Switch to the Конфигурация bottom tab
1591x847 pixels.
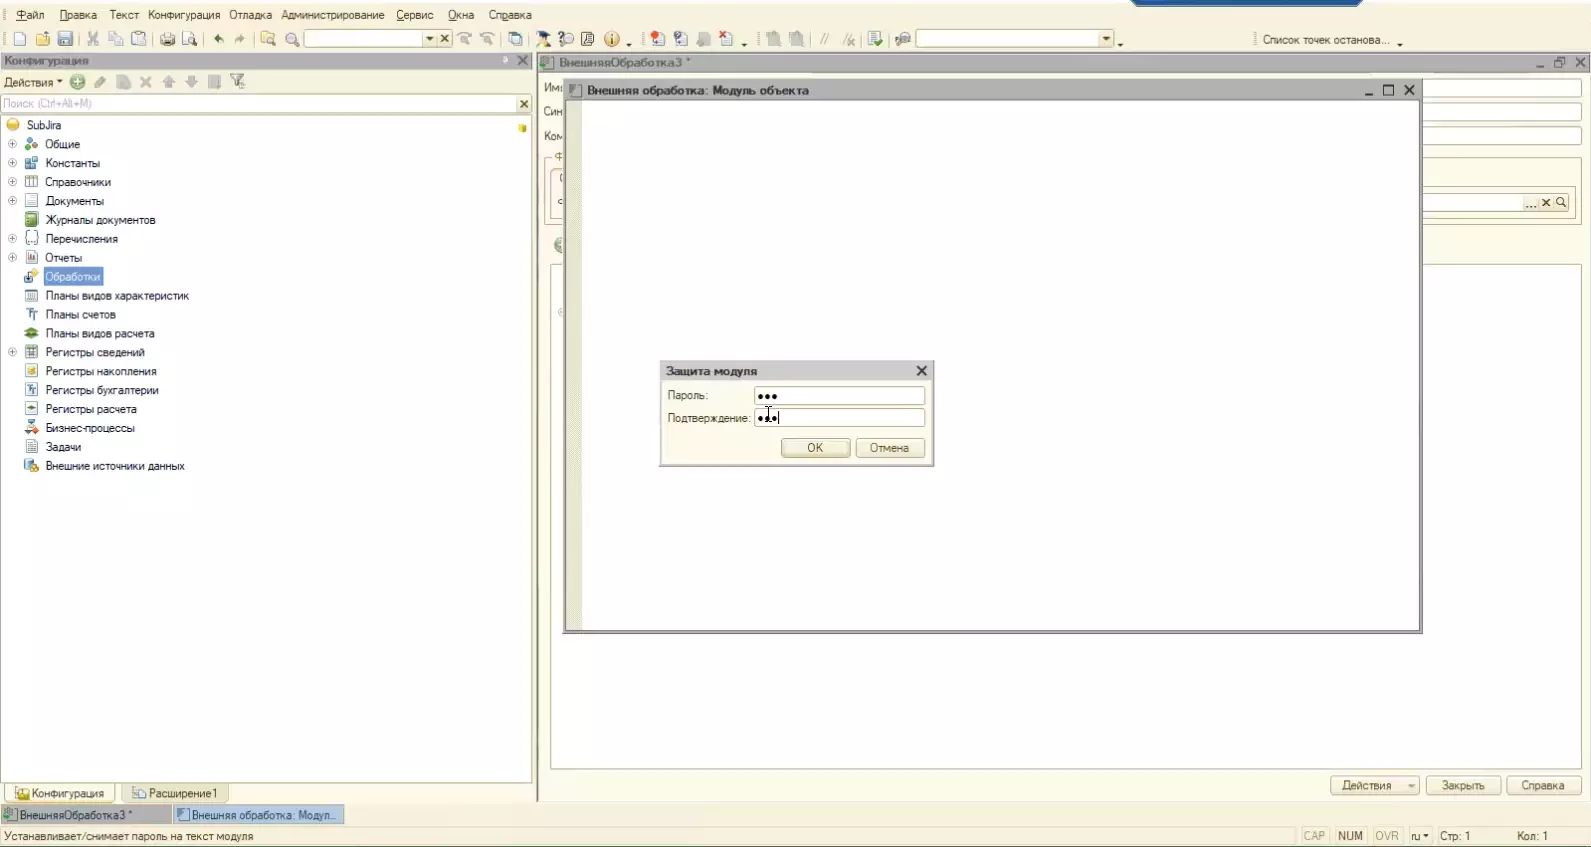pyautogui.click(x=60, y=793)
